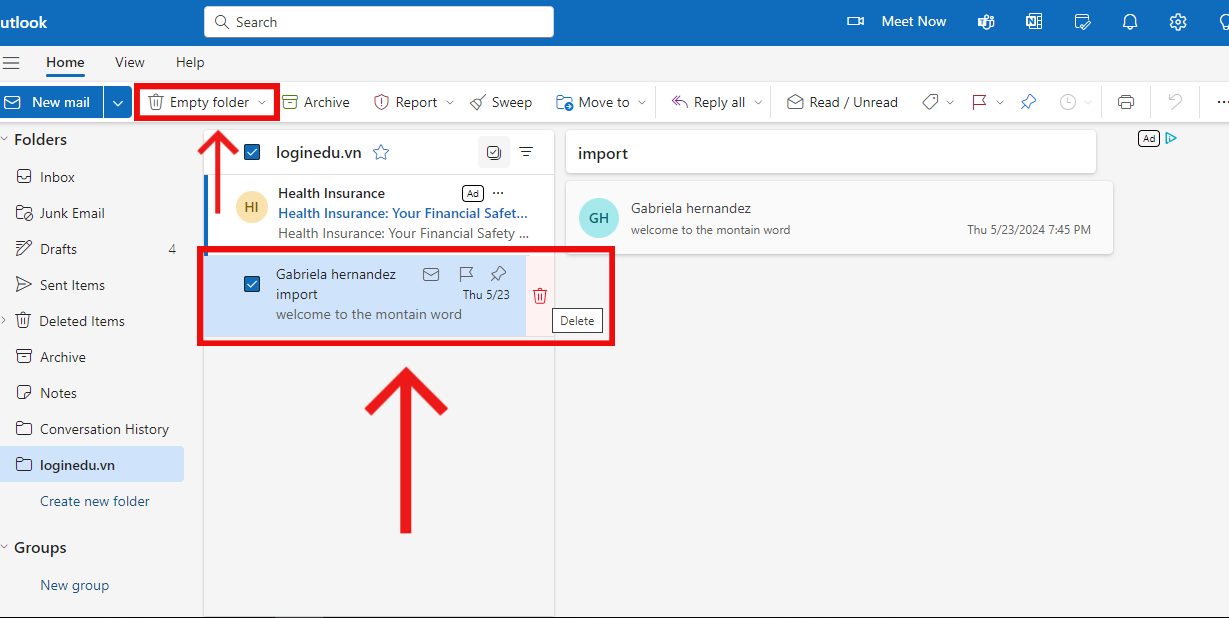1229x618 pixels.
Task: Click the Read / Unread button
Action: [x=842, y=102]
